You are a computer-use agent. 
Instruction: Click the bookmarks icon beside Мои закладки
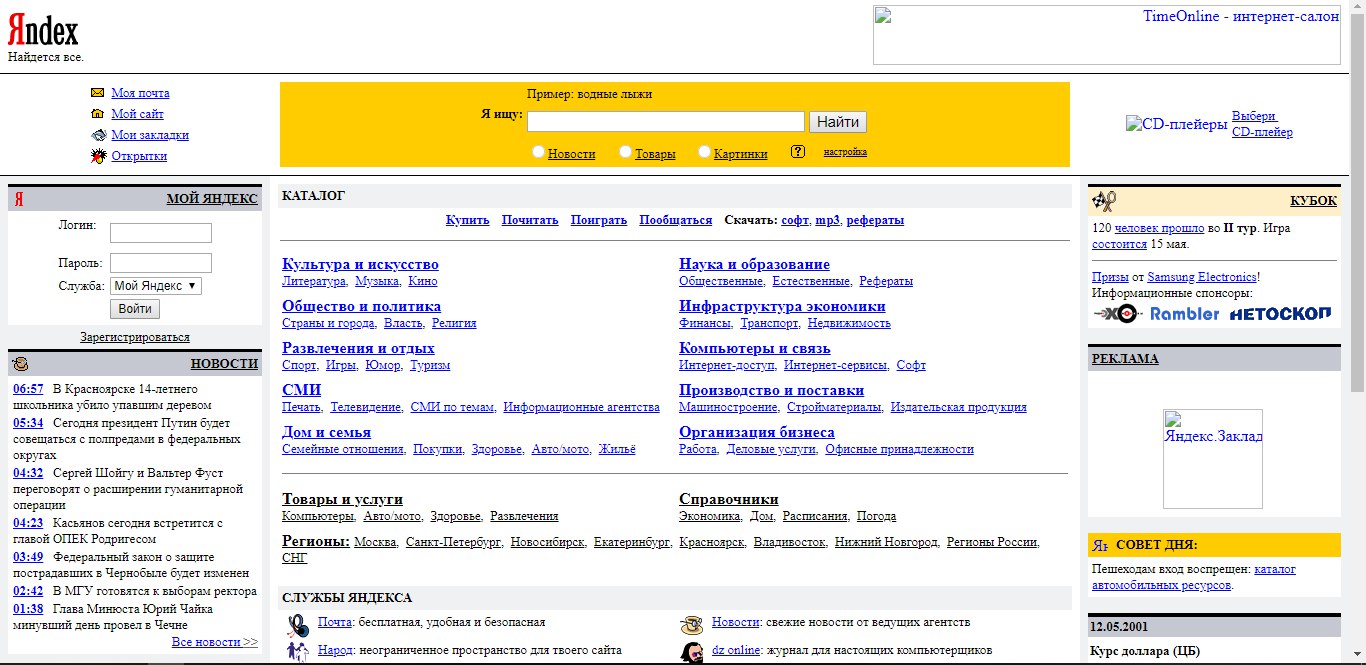click(97, 135)
